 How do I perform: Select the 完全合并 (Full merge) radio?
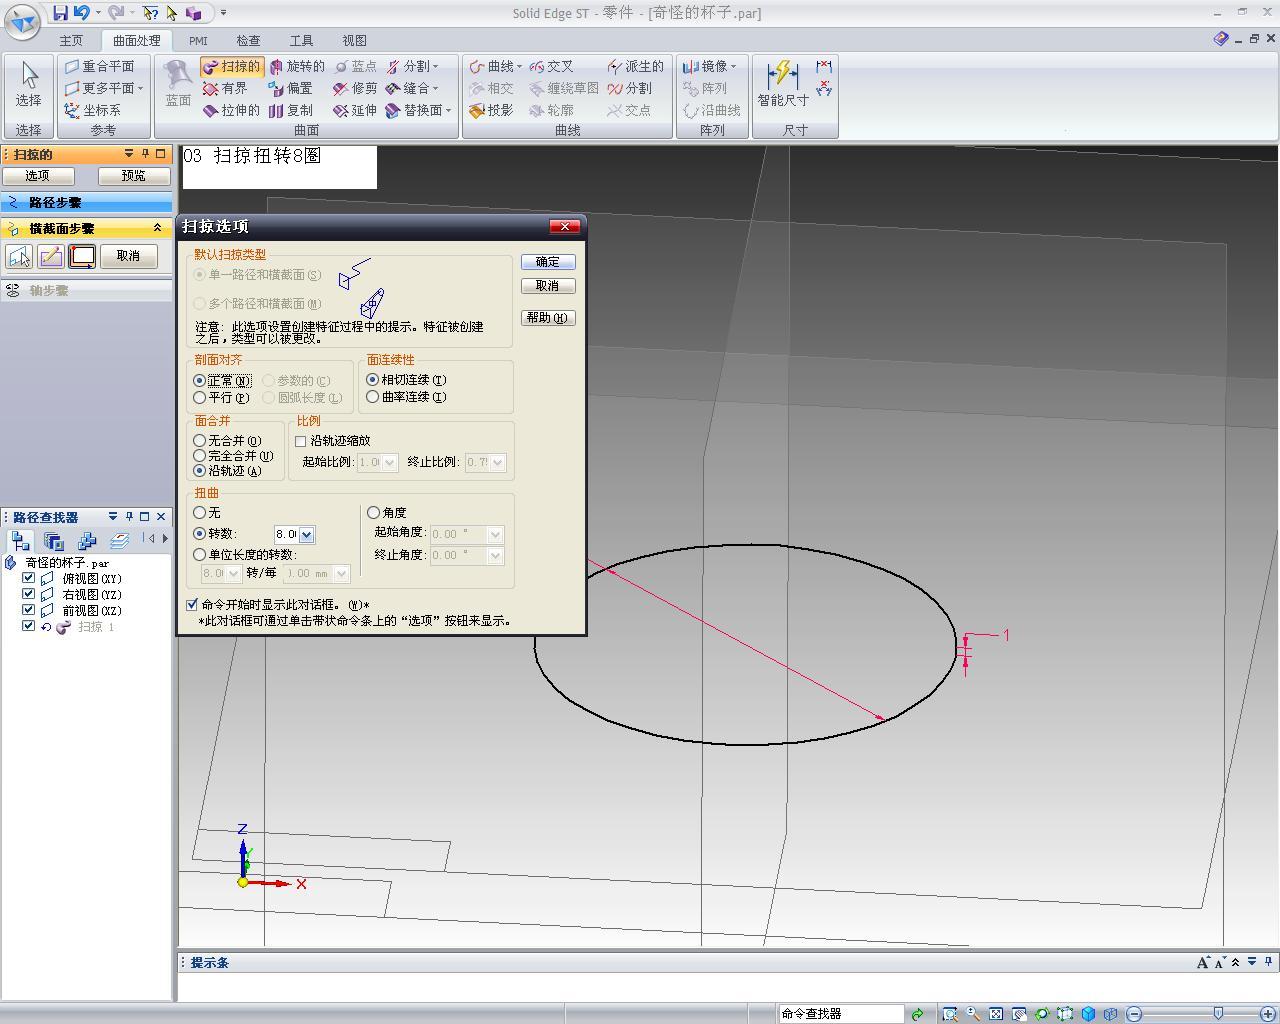click(233, 455)
